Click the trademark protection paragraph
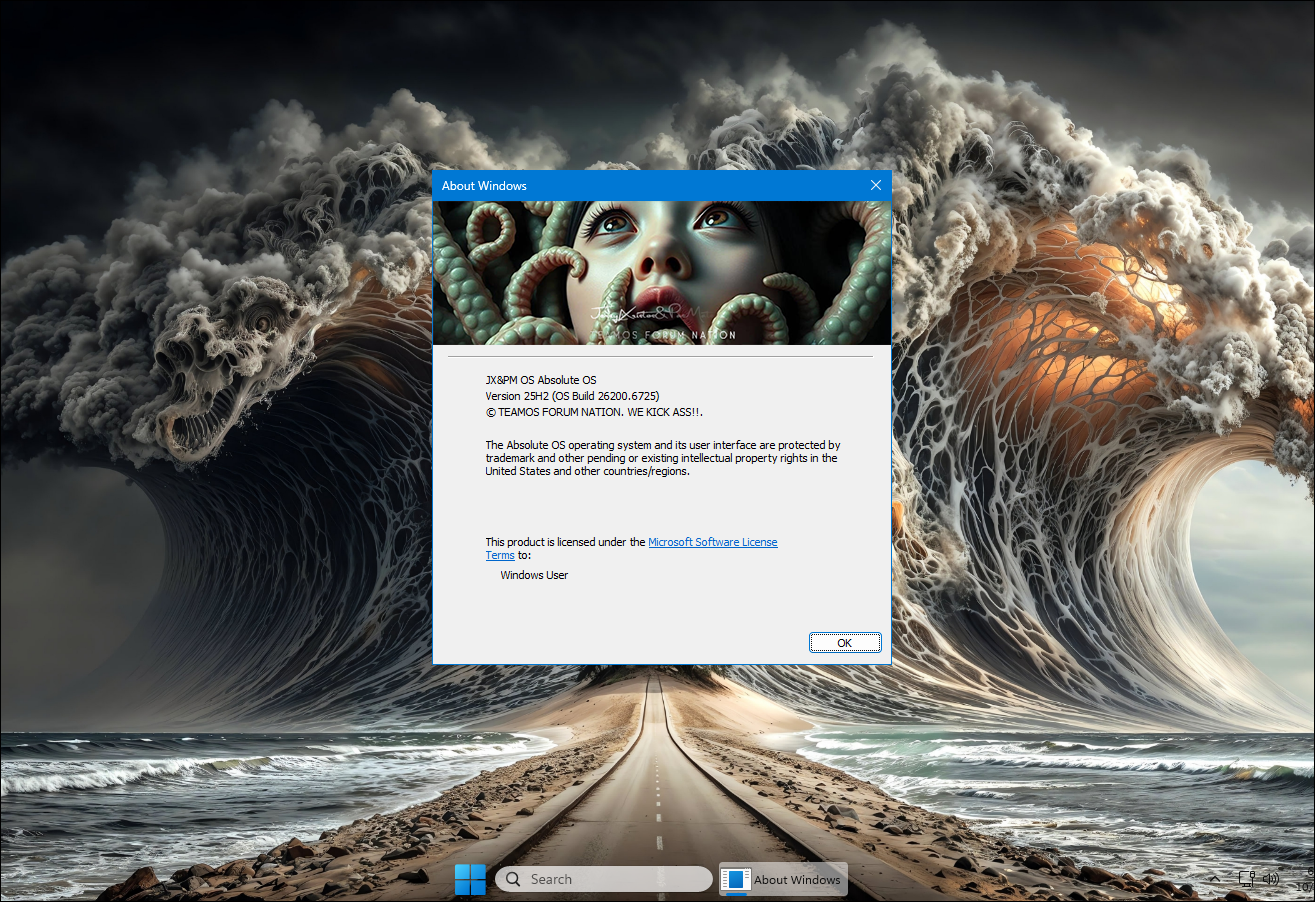Viewport: 1315px width, 902px height. point(662,458)
